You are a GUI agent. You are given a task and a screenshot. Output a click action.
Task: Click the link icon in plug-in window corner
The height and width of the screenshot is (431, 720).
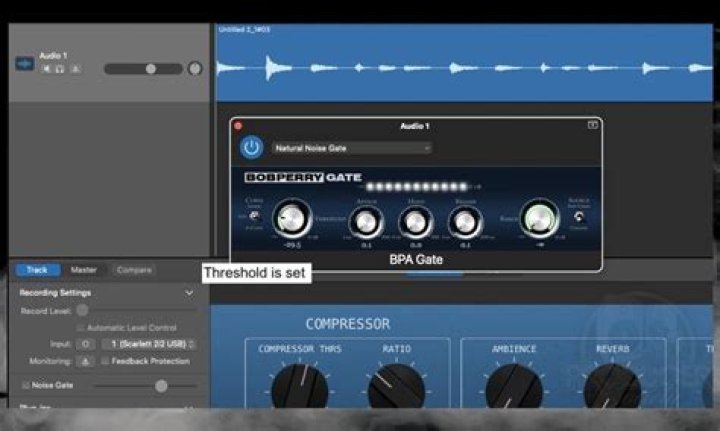coord(592,125)
